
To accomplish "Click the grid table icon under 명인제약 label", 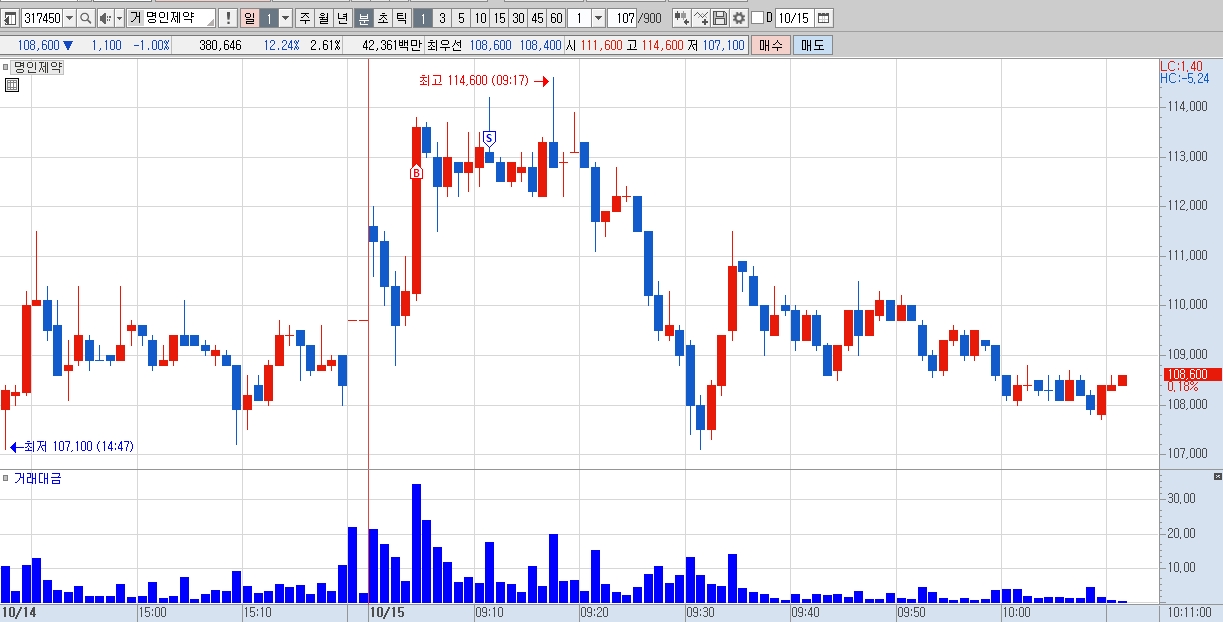I will click(11, 86).
